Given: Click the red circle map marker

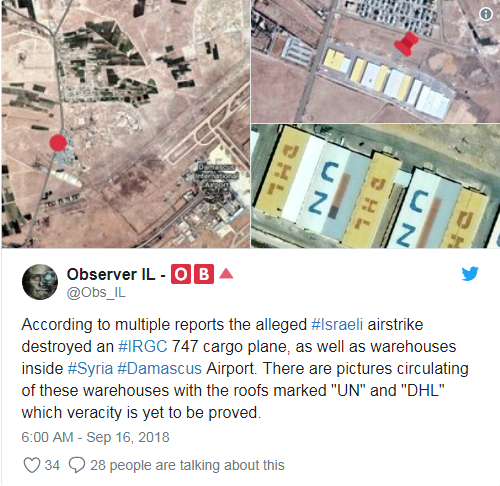Looking at the screenshot, I should click(x=58, y=143).
